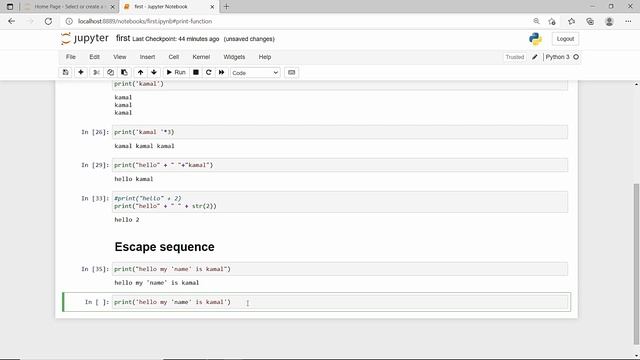Select cell In [33] with str(2) code

[x=340, y=202]
